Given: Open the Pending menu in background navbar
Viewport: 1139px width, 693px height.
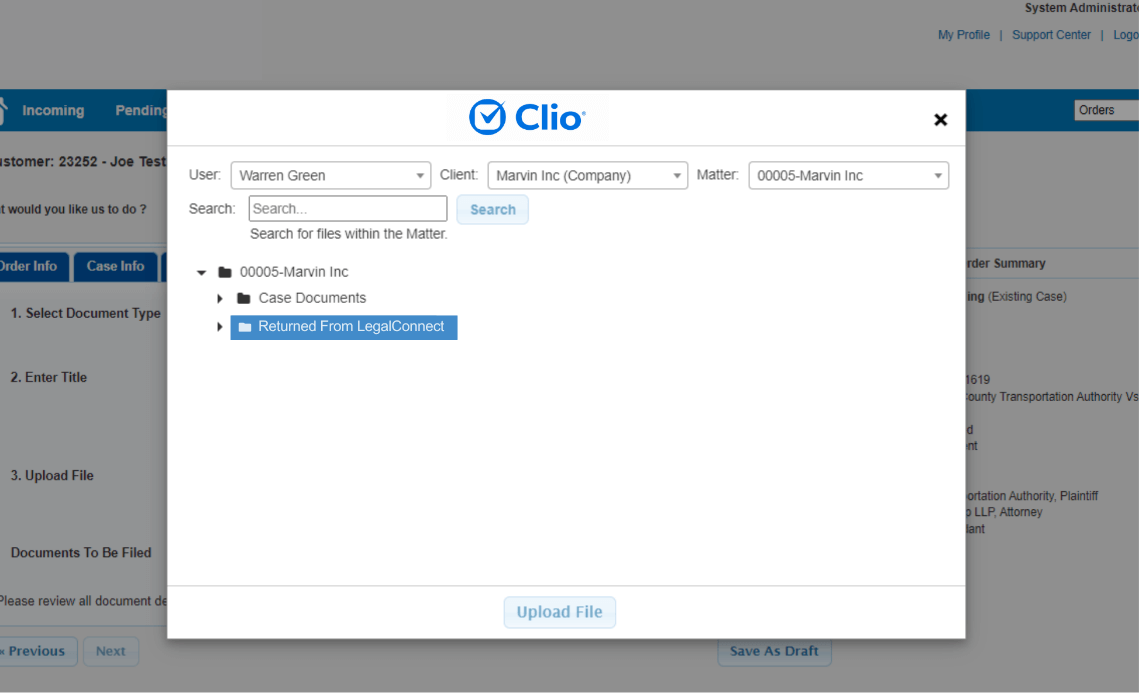Looking at the screenshot, I should click(x=141, y=110).
